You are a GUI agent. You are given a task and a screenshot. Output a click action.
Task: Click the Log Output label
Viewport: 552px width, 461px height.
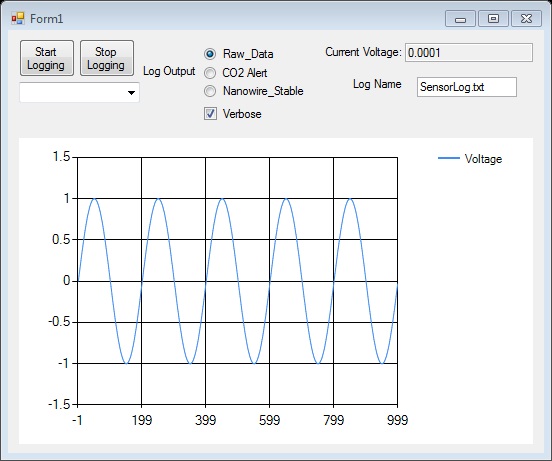(x=169, y=71)
